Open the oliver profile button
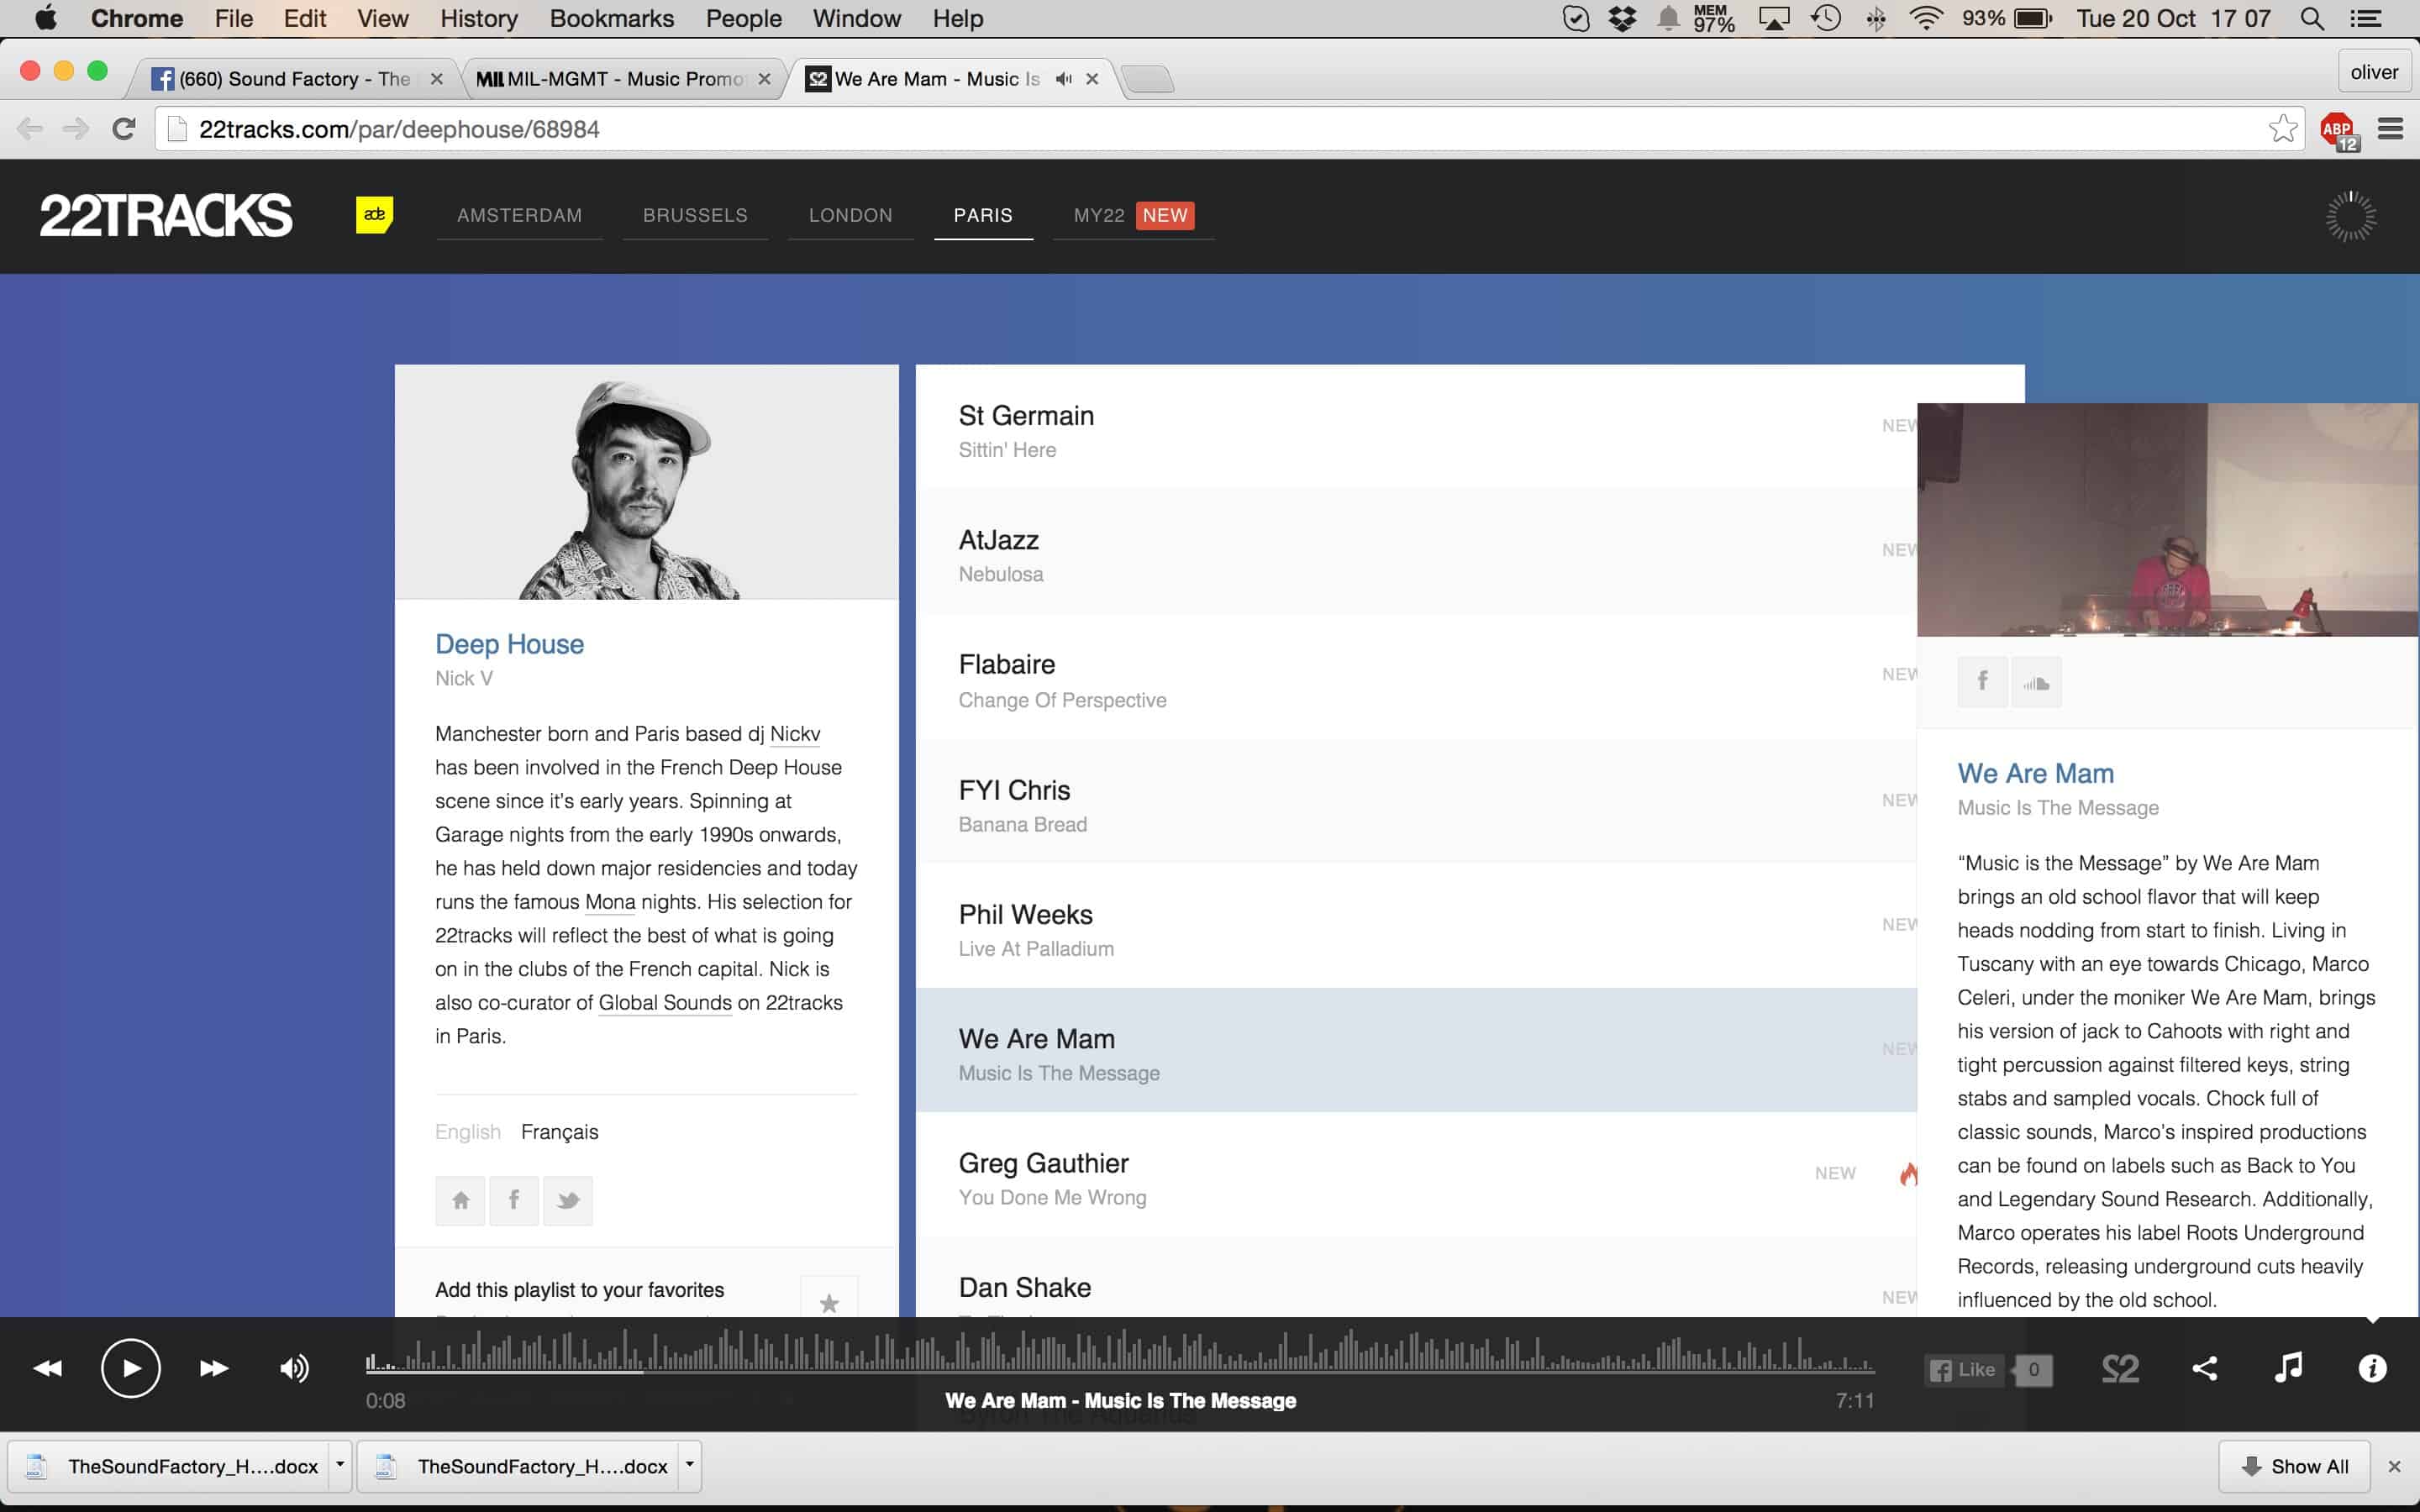 [2374, 72]
